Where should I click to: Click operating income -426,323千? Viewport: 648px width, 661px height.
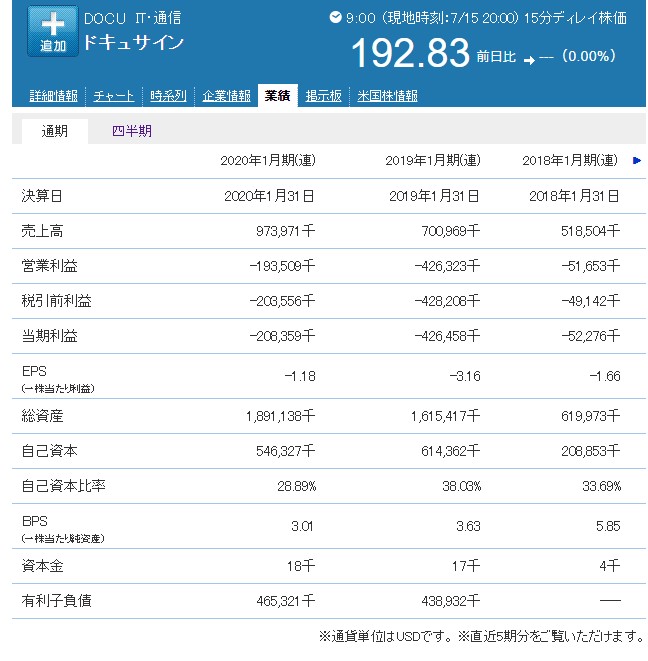[x=447, y=266]
